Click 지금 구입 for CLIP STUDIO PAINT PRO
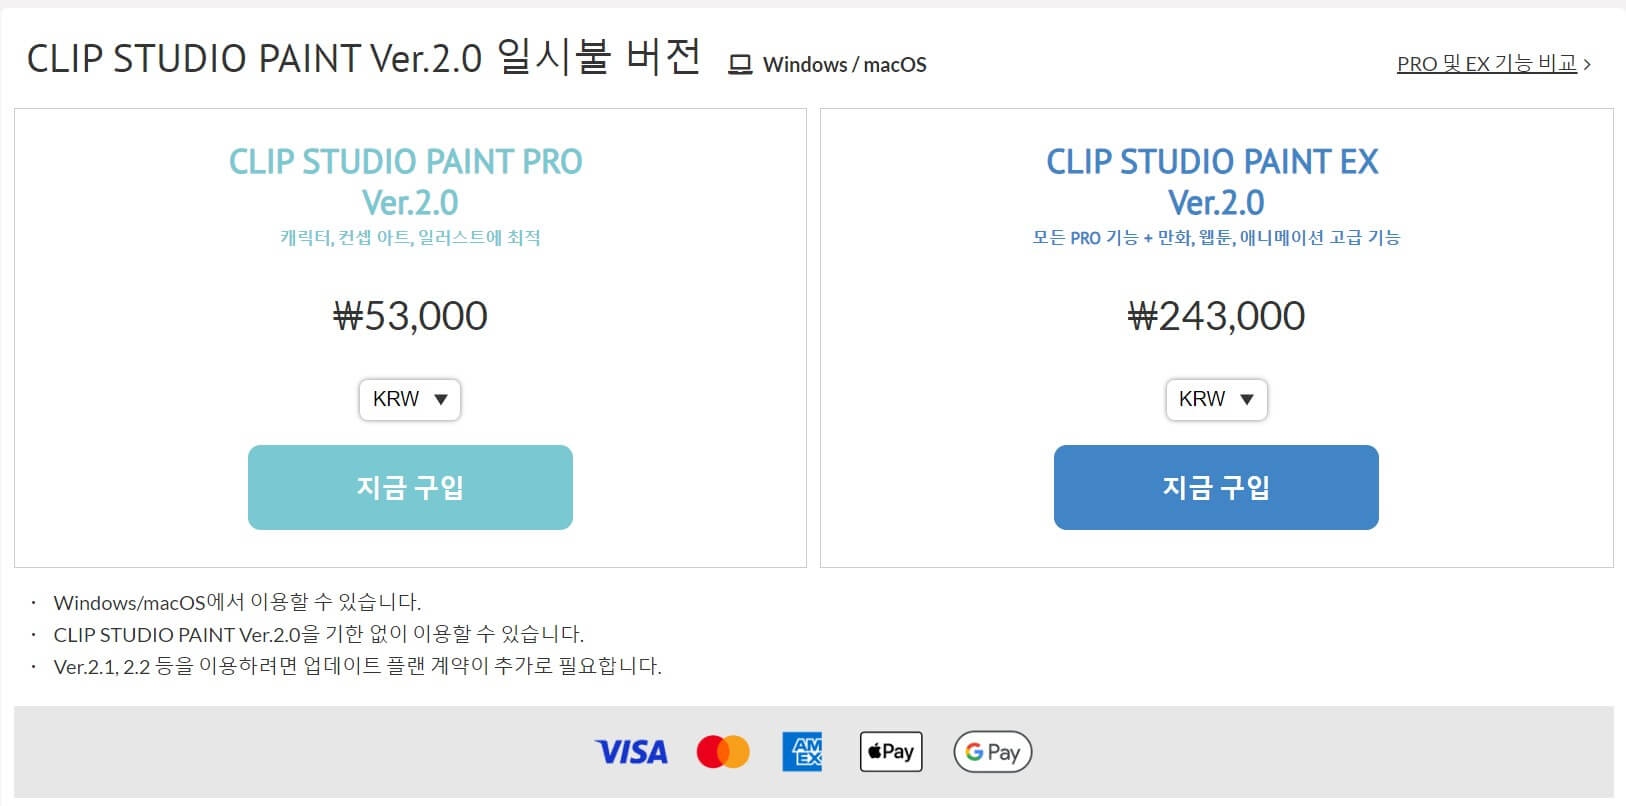The height and width of the screenshot is (806, 1626). pyautogui.click(x=410, y=487)
